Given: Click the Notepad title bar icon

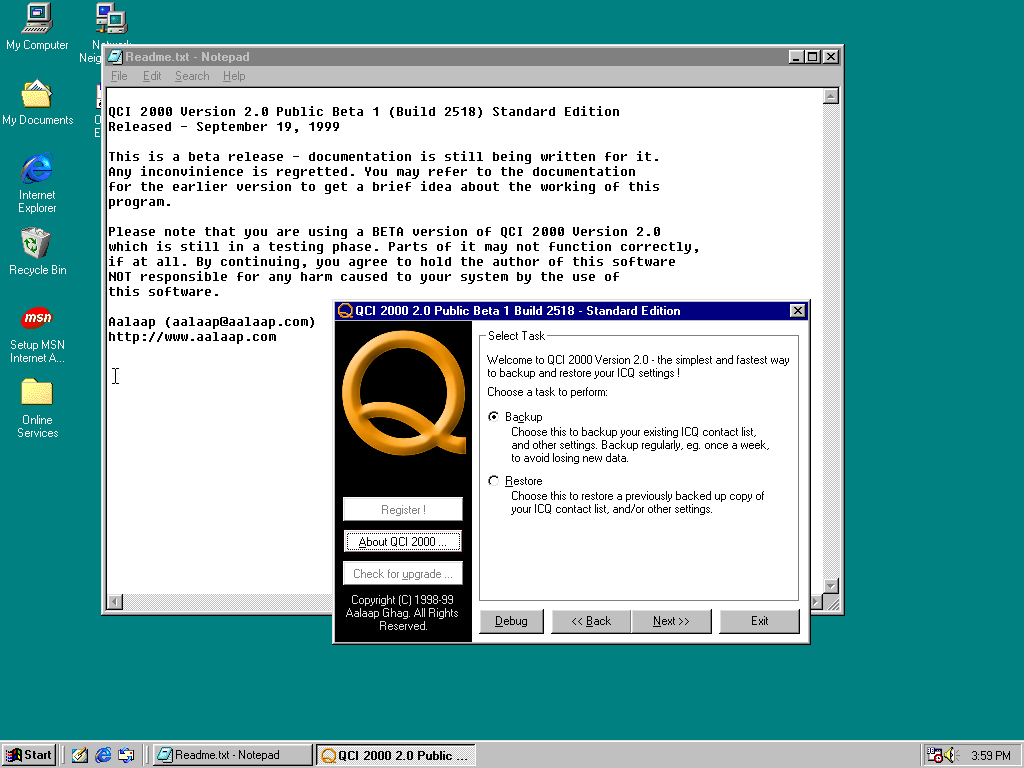Looking at the screenshot, I should coord(116,57).
